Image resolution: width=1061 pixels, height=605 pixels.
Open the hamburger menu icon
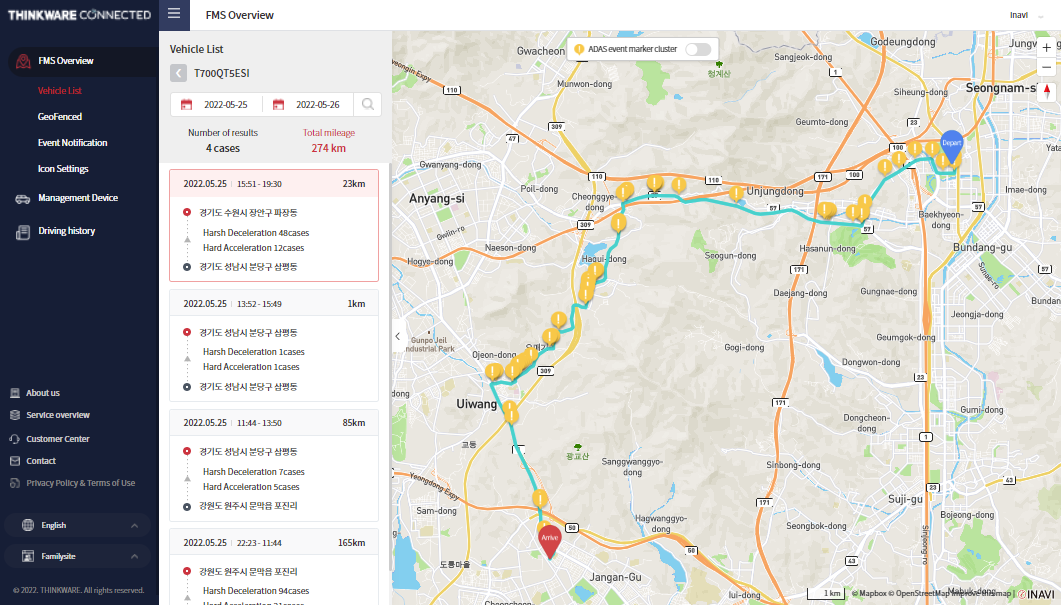[174, 14]
